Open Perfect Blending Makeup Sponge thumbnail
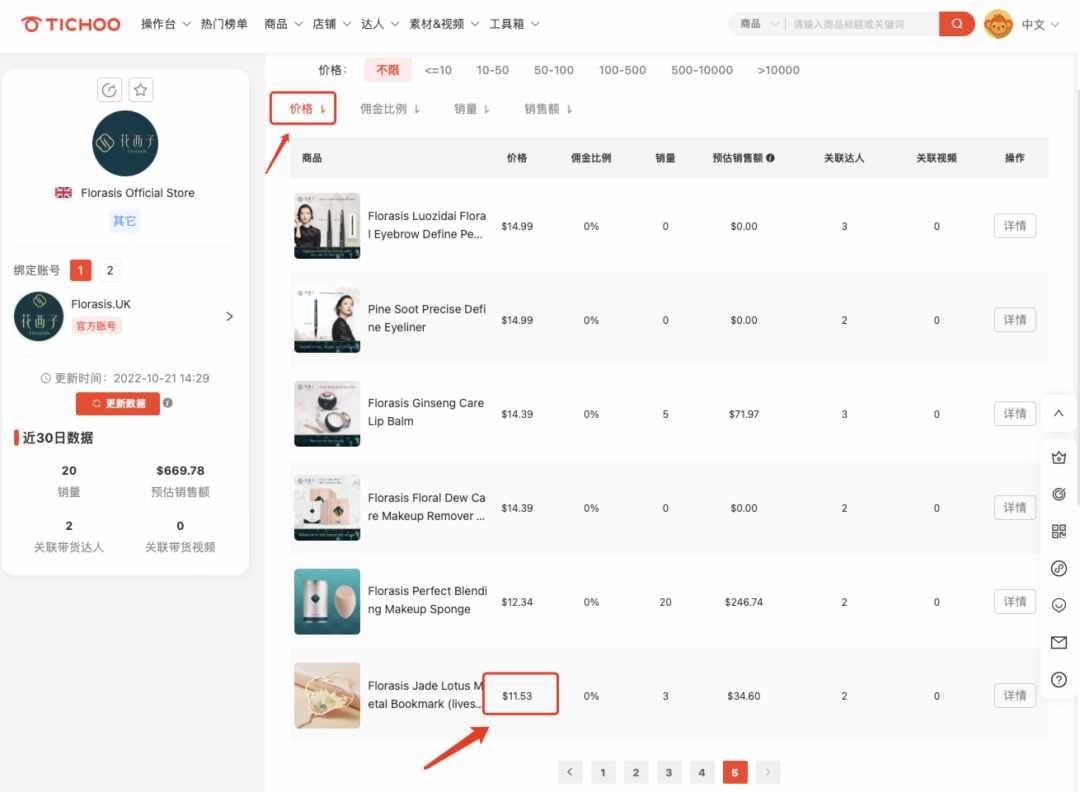The height and width of the screenshot is (792, 1080). (x=327, y=602)
